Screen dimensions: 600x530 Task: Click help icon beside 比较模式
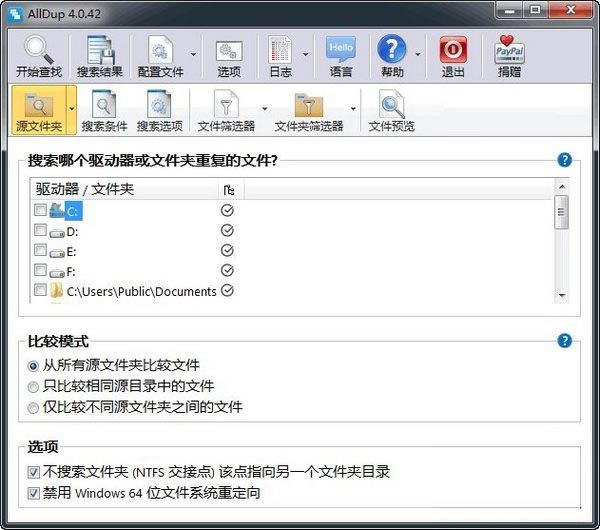click(565, 341)
